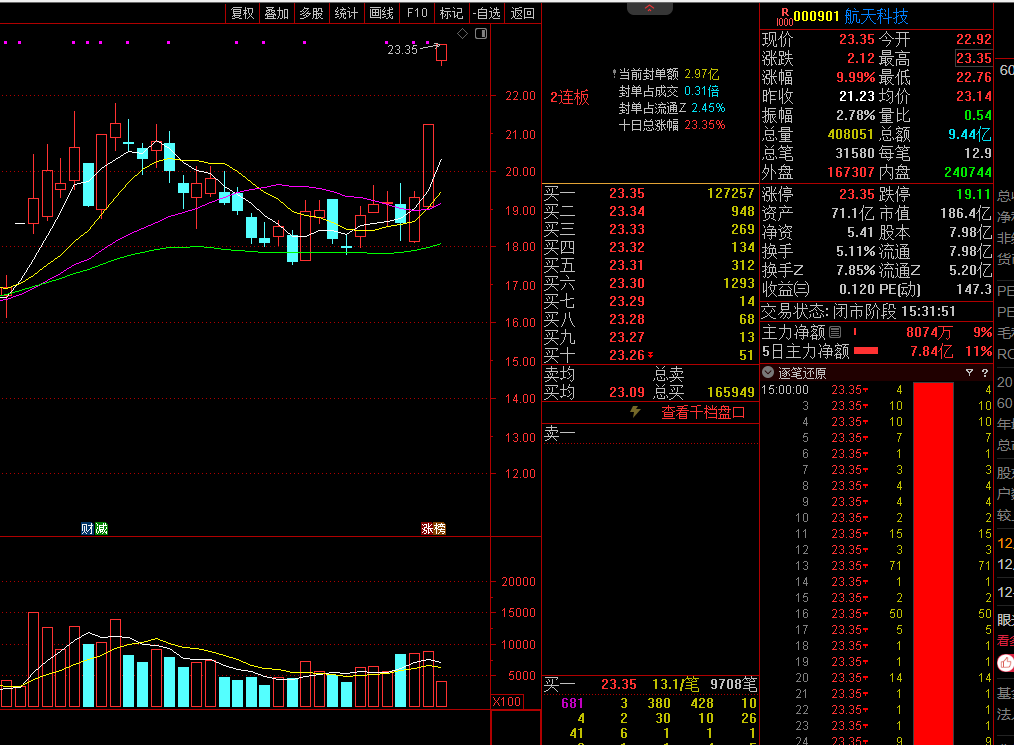1014x745 pixels.
Task: Open stock title 航天科技
Action: [876, 16]
